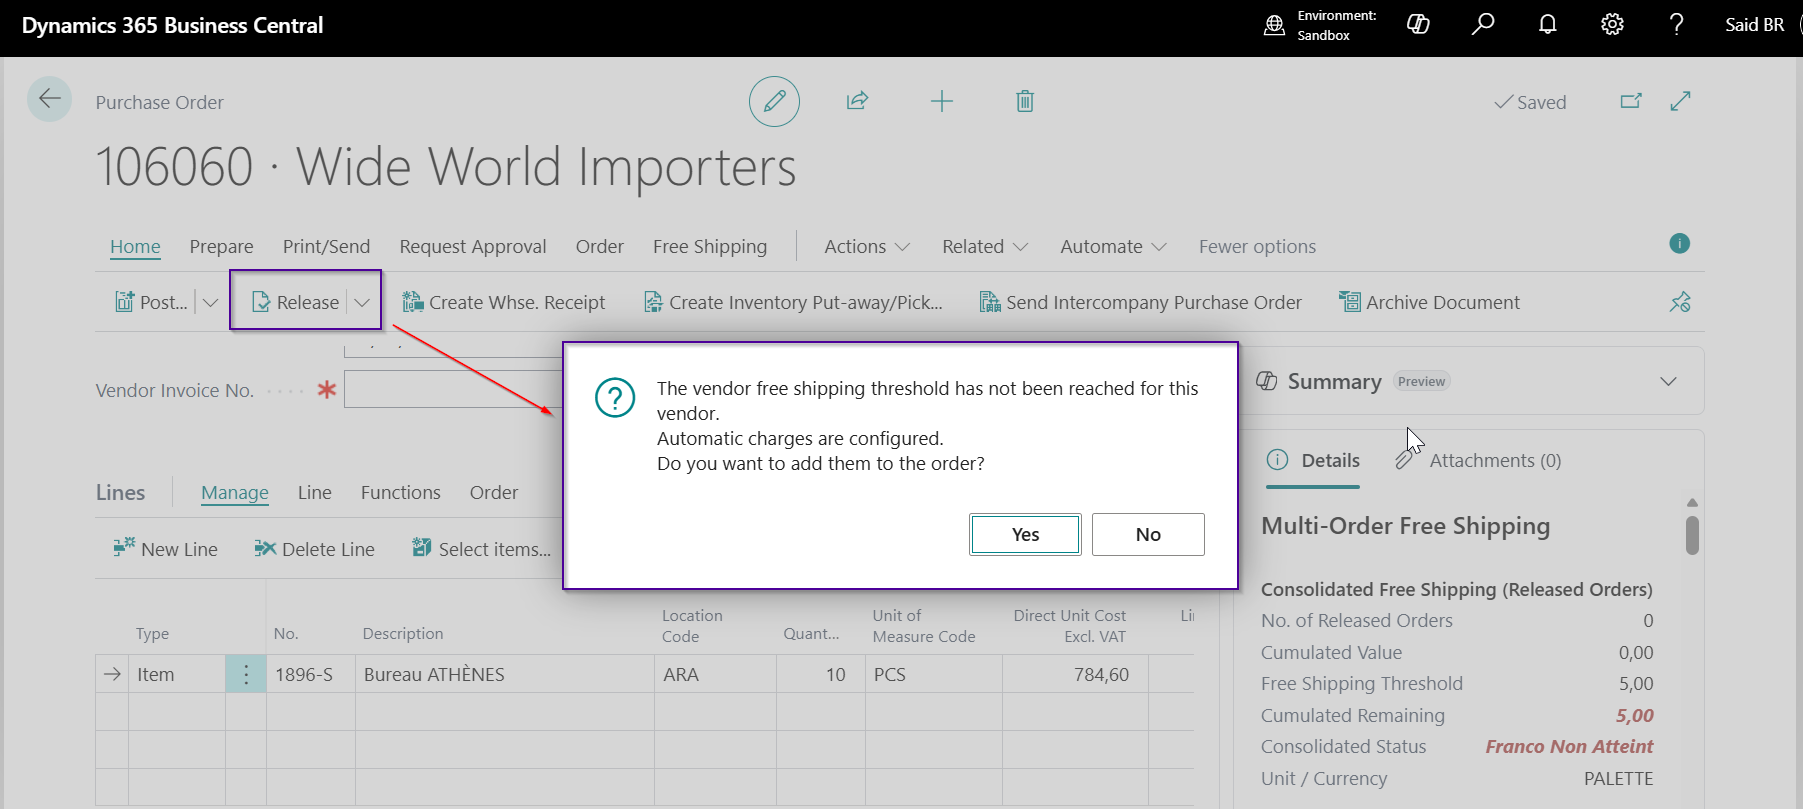1803x809 pixels.
Task: Click Type cell Item
Action: pyautogui.click(x=176, y=675)
